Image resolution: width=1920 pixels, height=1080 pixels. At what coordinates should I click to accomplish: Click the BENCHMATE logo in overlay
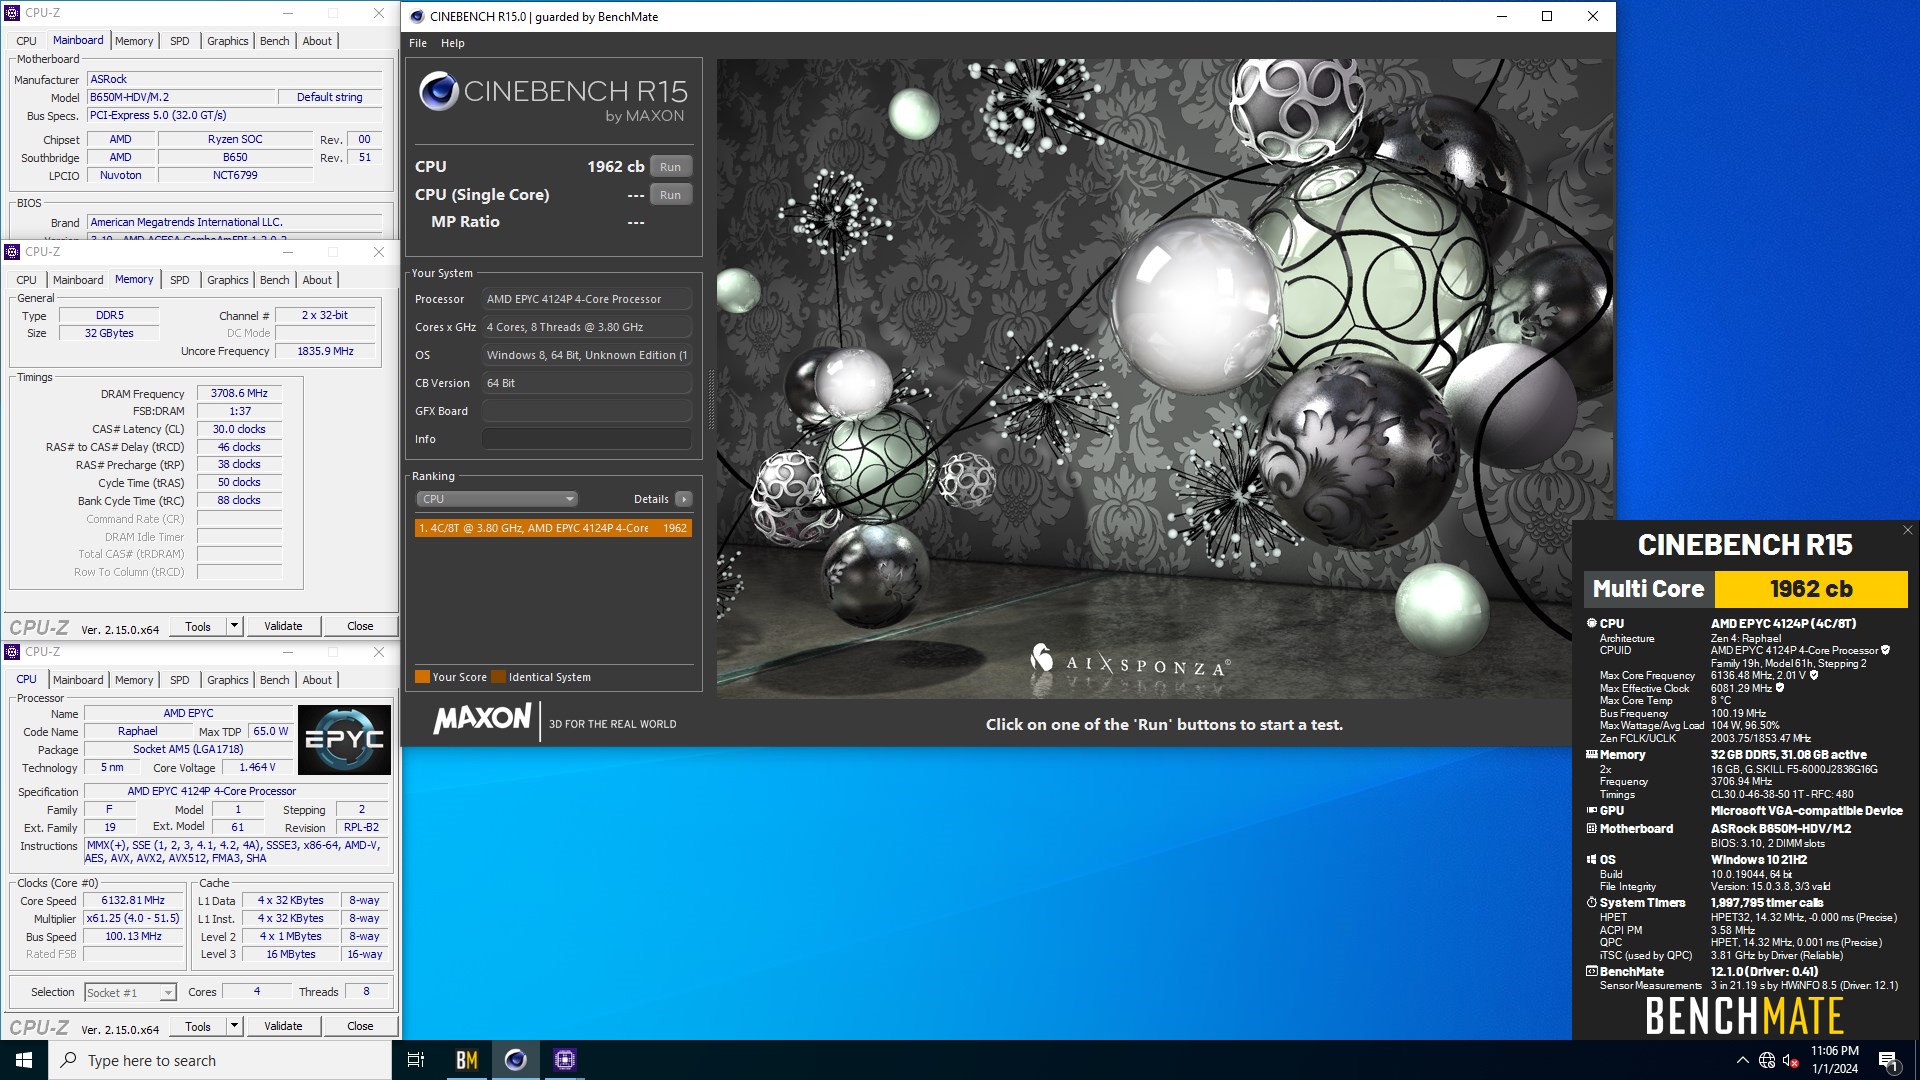[x=1744, y=1016]
